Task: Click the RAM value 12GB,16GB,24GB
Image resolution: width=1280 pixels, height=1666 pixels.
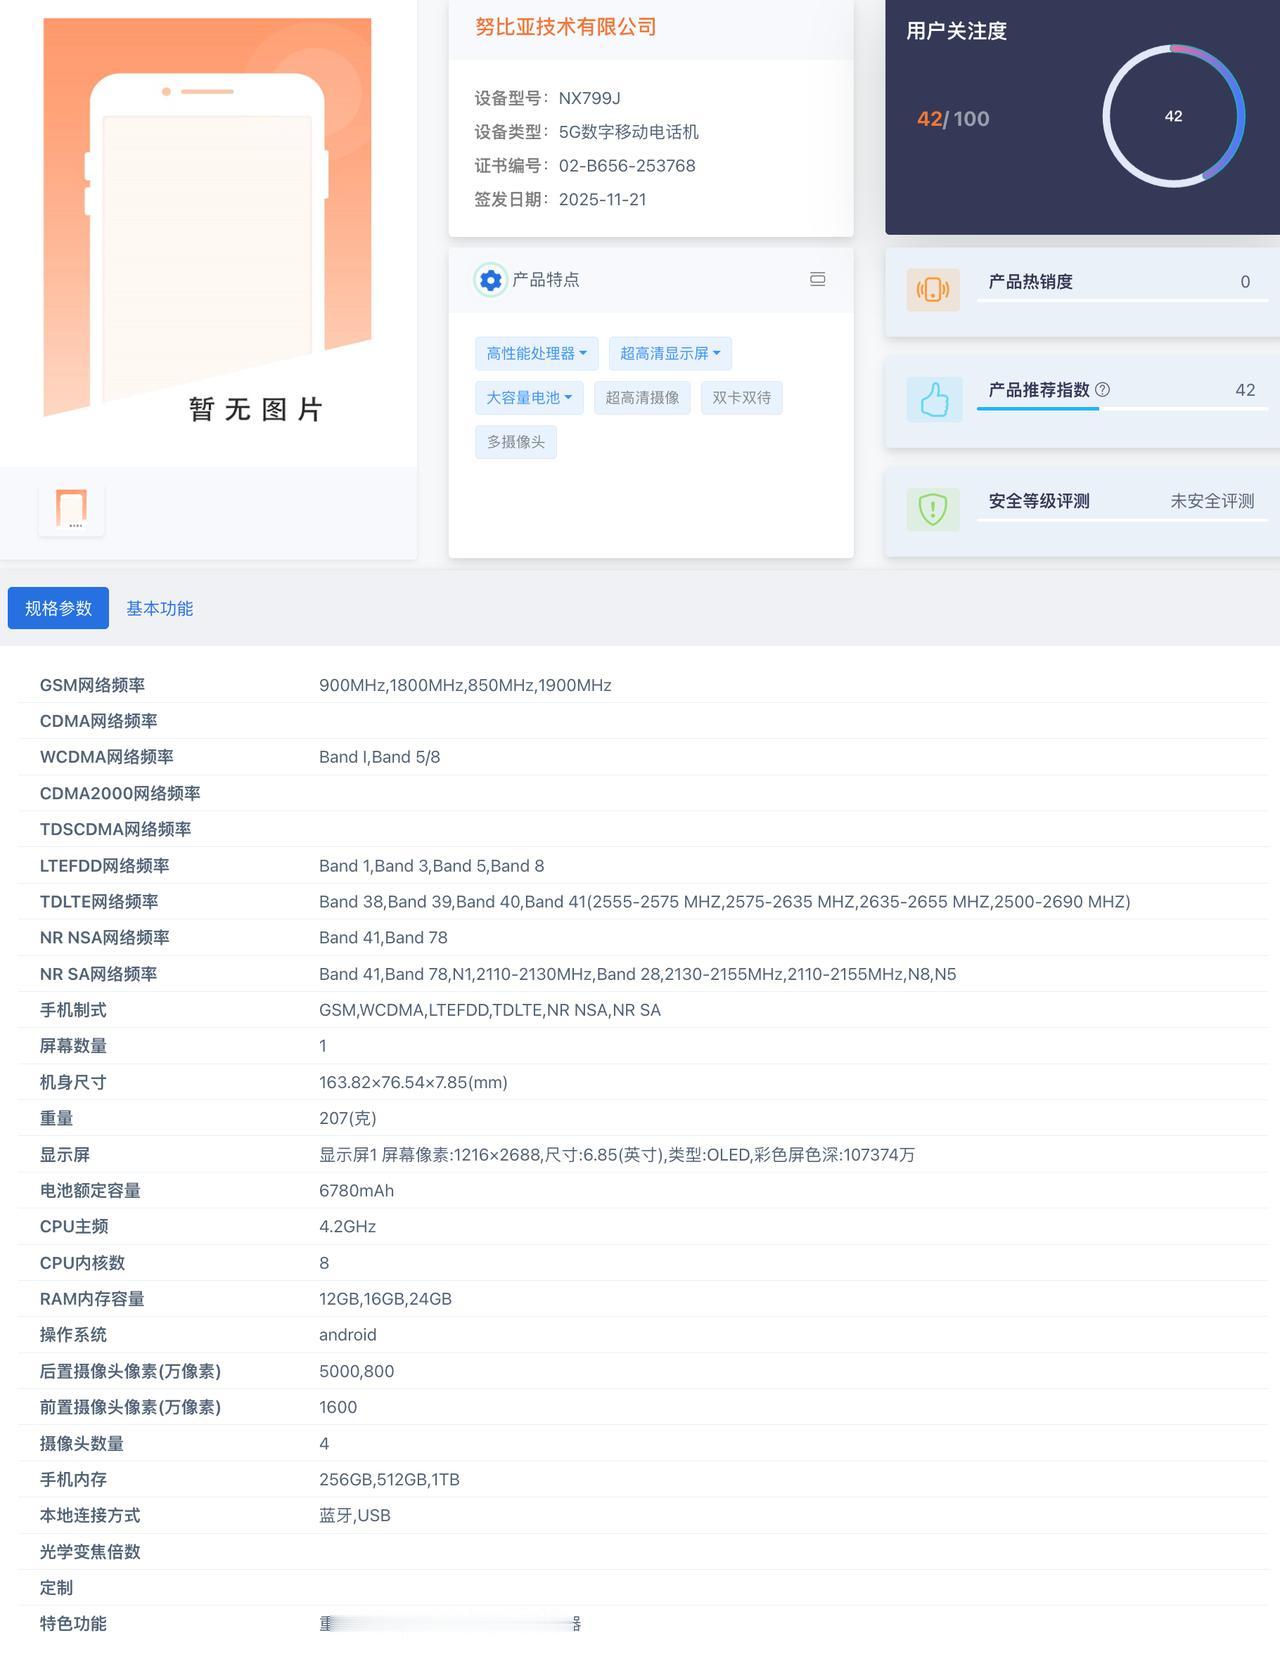Action: (386, 1299)
